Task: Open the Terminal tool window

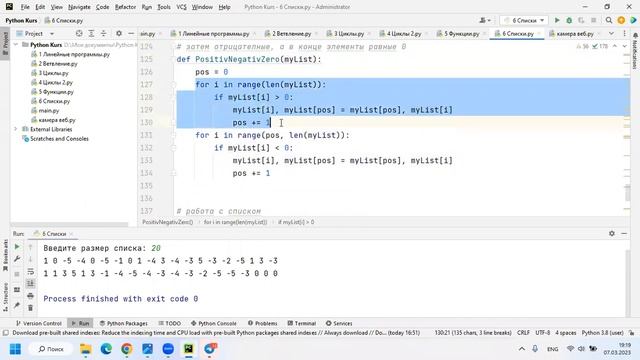Action: 301,323
